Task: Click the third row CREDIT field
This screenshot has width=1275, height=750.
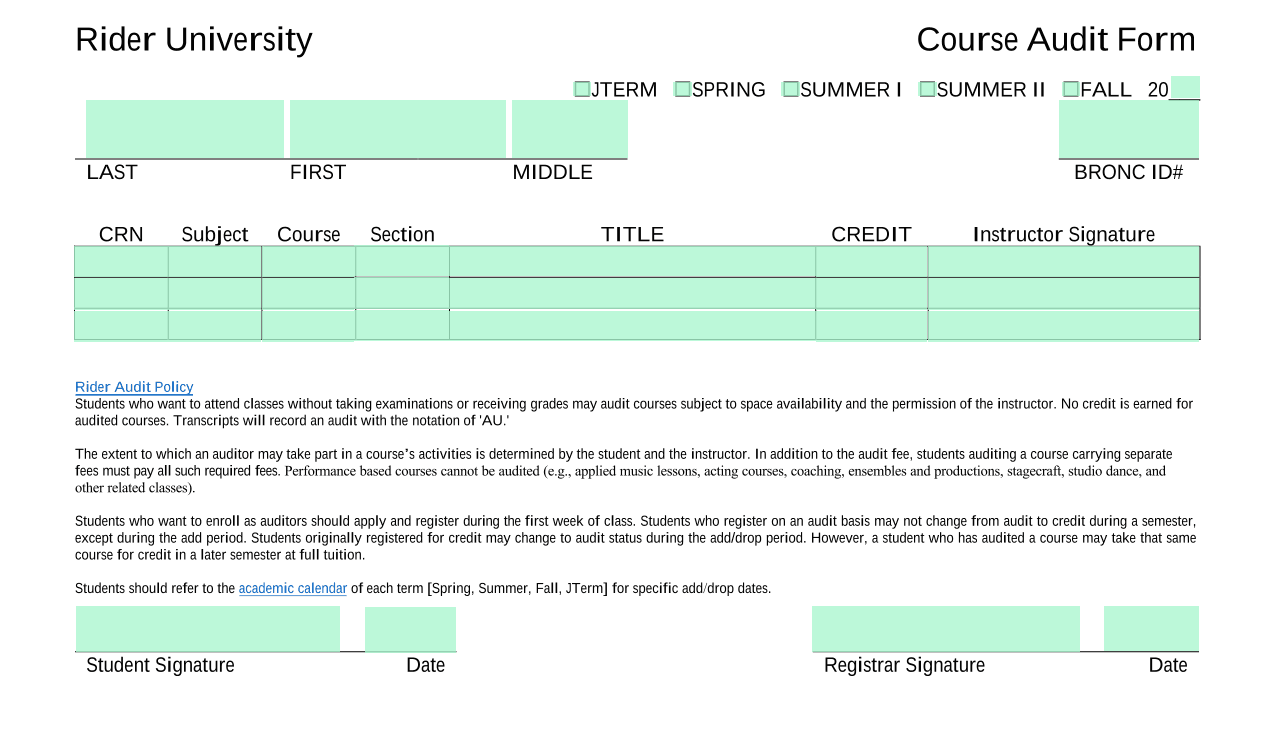Action: 872,325
